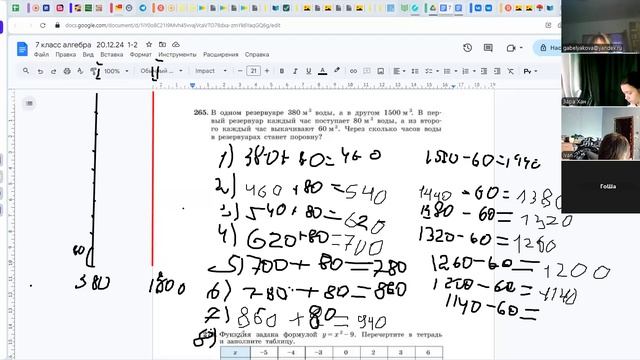Open the Файл menu
The height and width of the screenshot is (360, 640).
pyautogui.click(x=41, y=54)
